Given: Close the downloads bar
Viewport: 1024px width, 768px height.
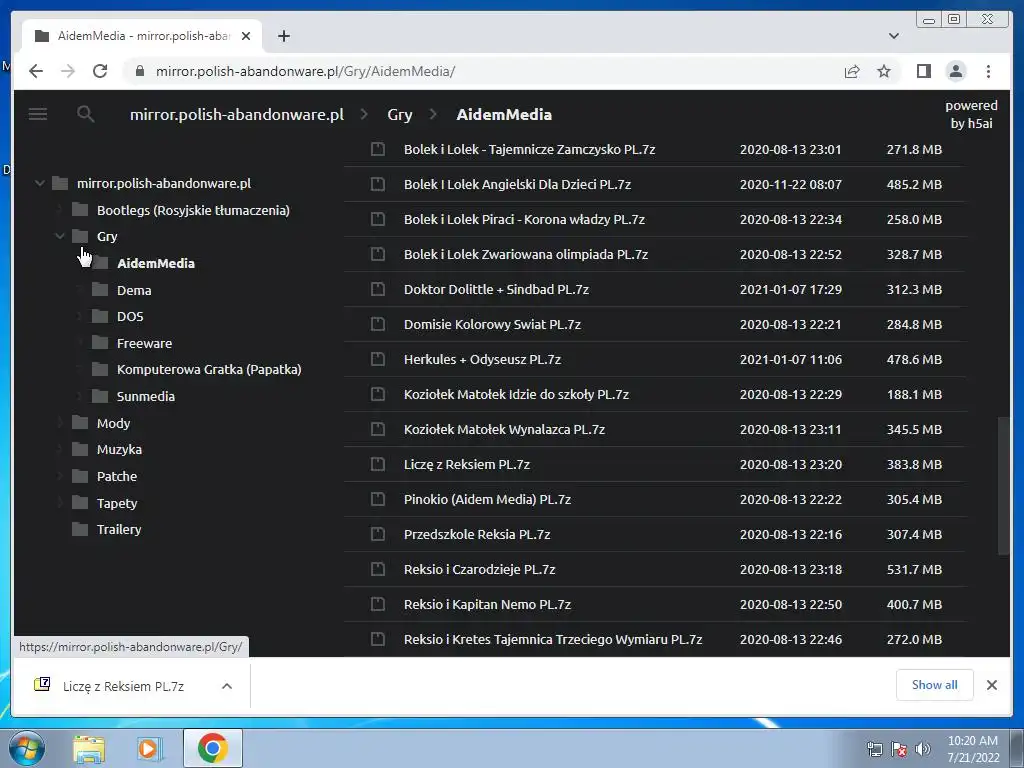Looking at the screenshot, I should tap(991, 685).
